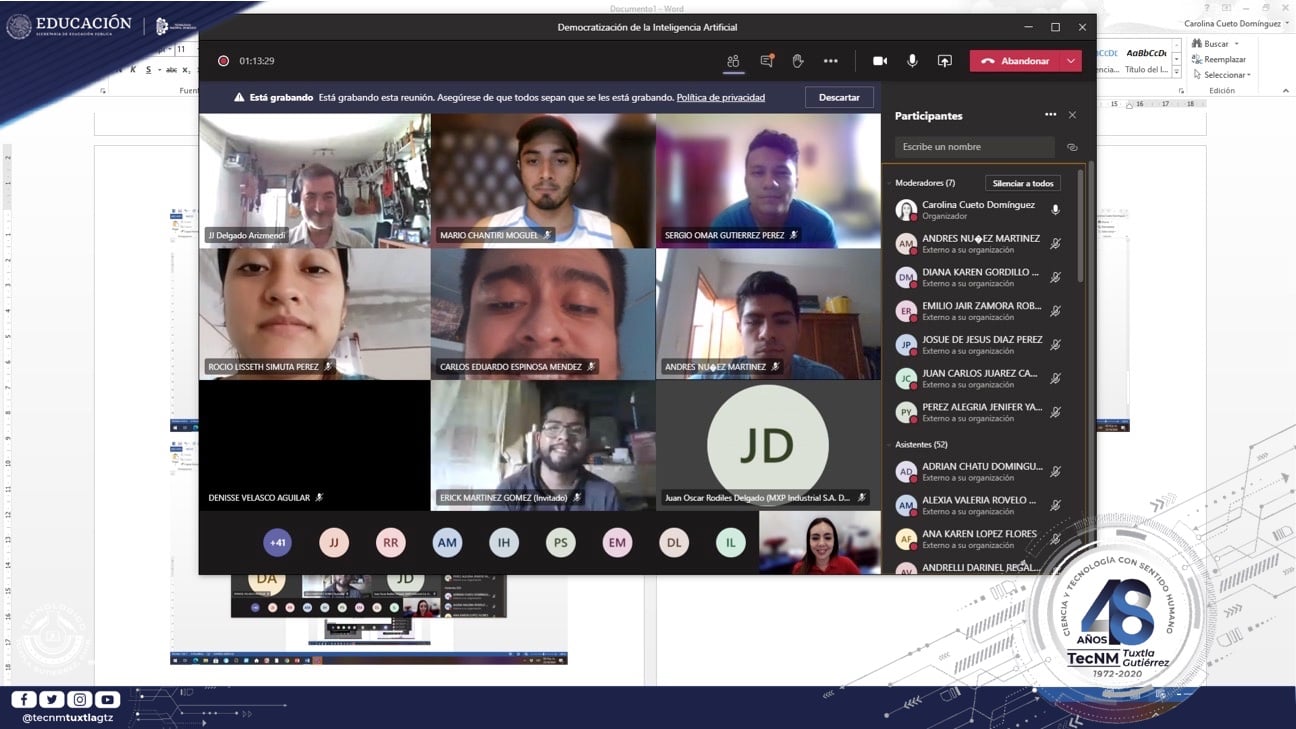This screenshot has width=1296, height=729.
Task: Click muted mic icon for JUAN CARLOS JUAREZ
Action: pos(1055,378)
